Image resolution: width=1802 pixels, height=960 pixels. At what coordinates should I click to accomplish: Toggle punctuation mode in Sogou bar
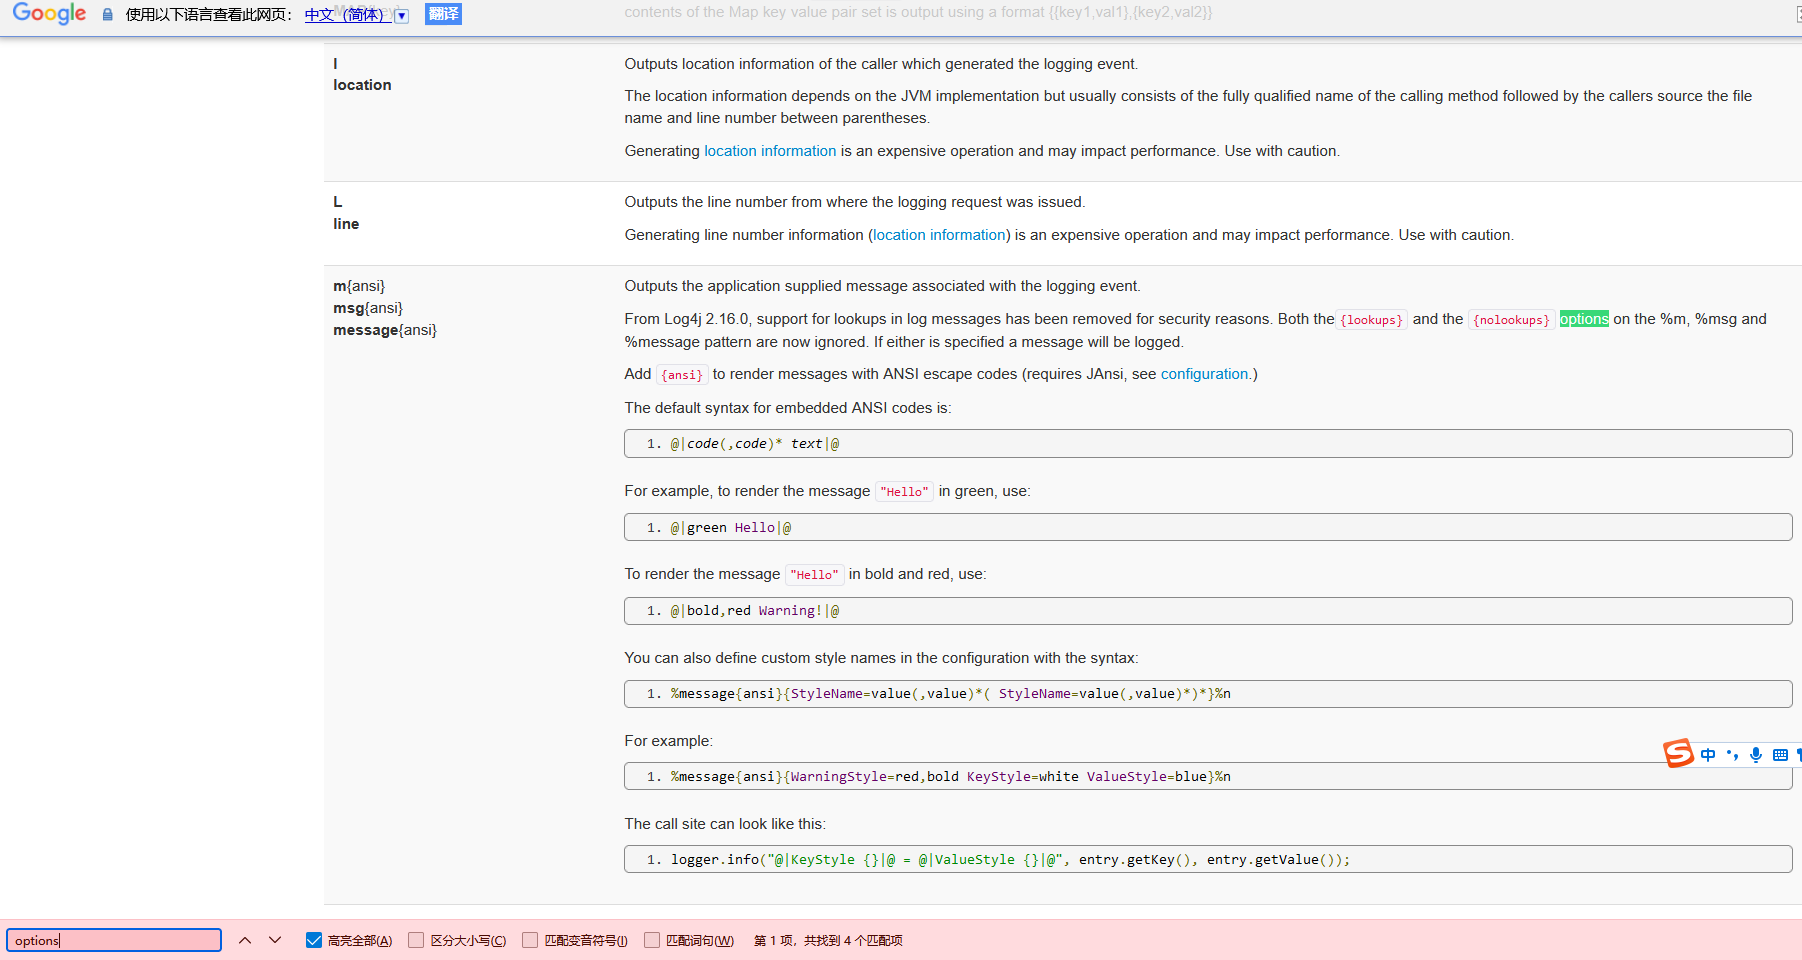(1732, 755)
